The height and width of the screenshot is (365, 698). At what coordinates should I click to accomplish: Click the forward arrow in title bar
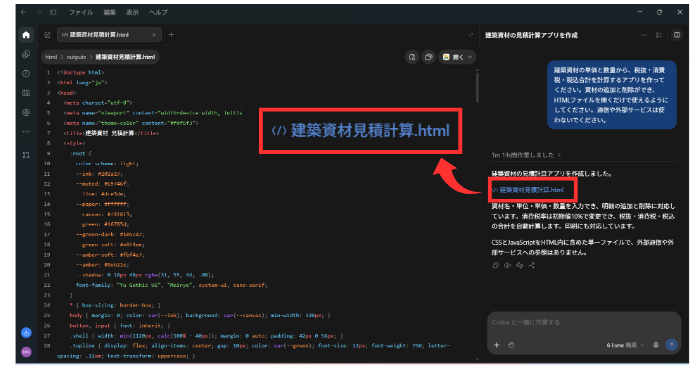[38, 12]
